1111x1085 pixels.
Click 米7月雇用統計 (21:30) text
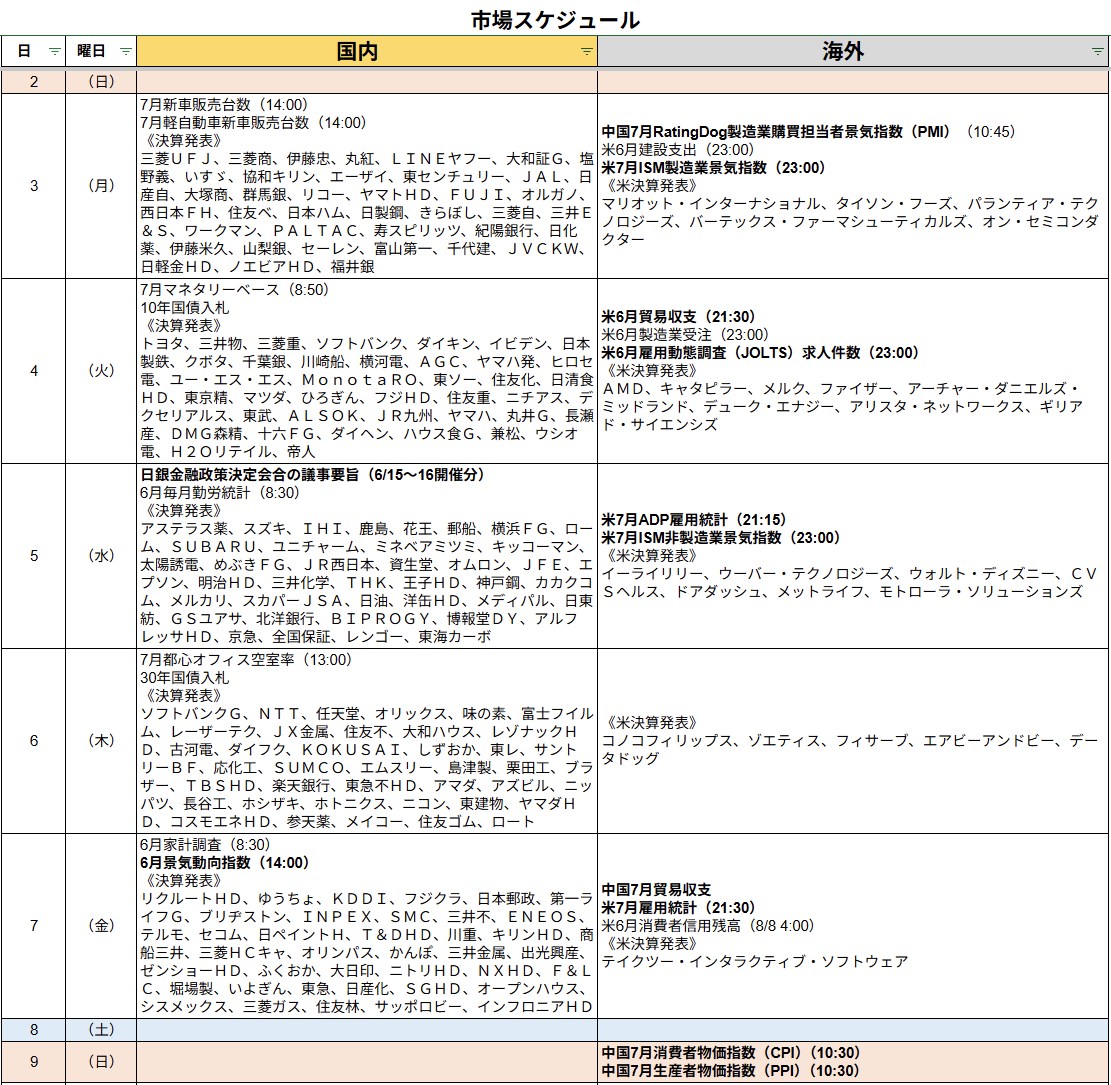(x=679, y=908)
